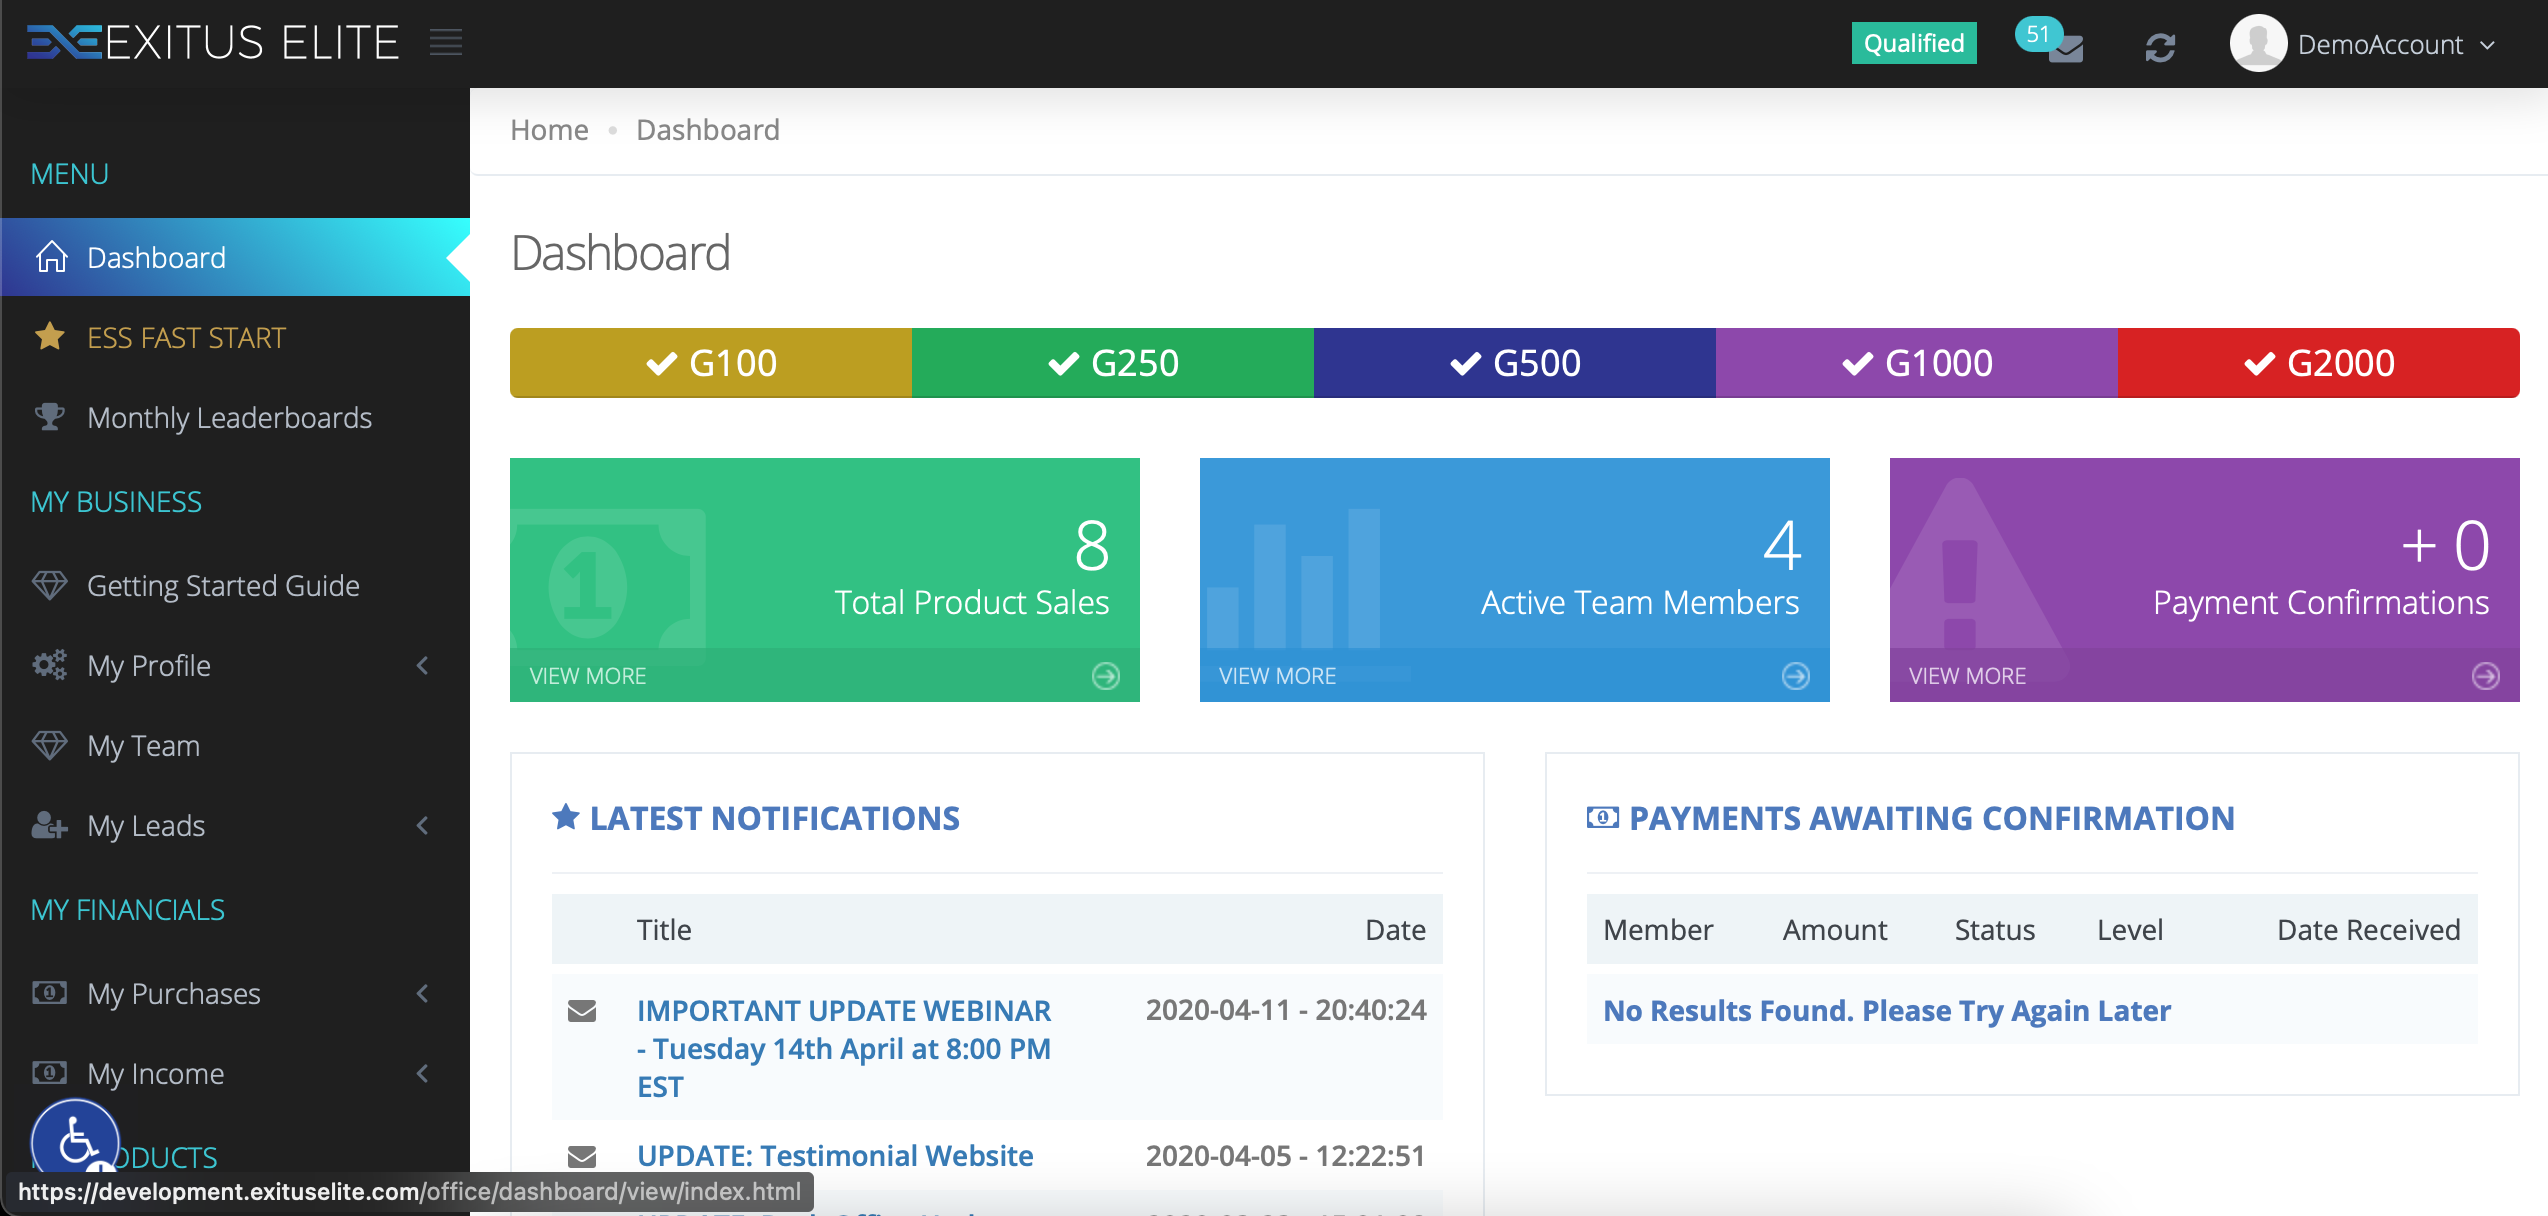Expand the My Leads submenu chevron
This screenshot has width=2548, height=1216.
(423, 825)
